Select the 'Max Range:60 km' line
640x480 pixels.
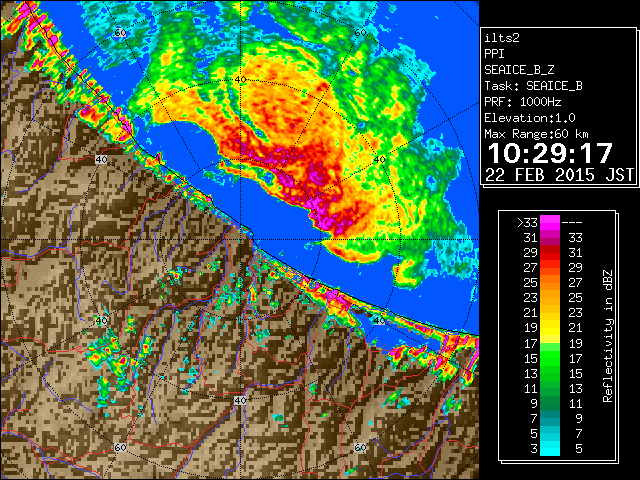536,134
